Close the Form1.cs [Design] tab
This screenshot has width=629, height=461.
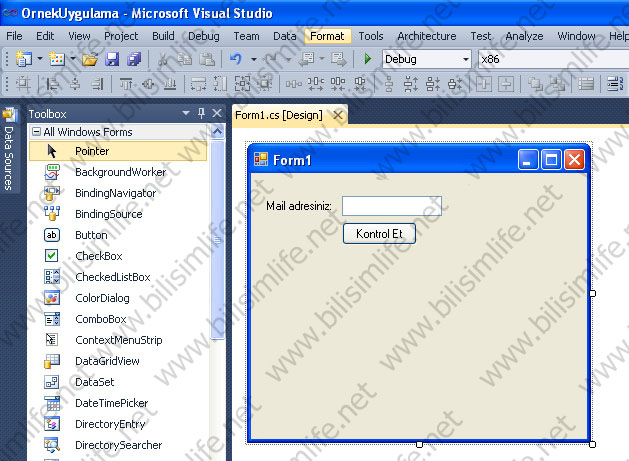click(x=338, y=116)
